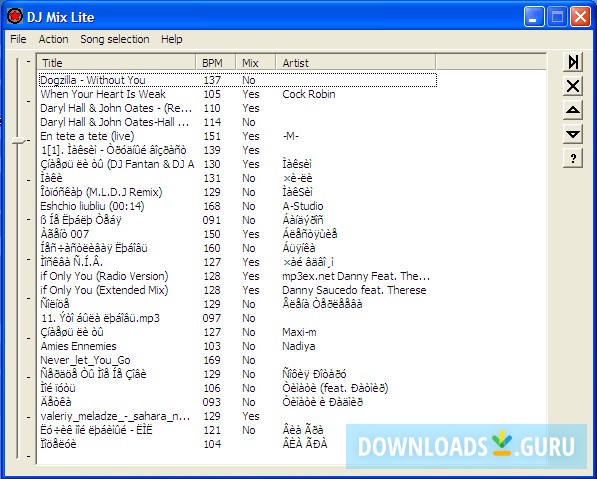Open the Action menu
The image size is (597, 479).
point(53,39)
